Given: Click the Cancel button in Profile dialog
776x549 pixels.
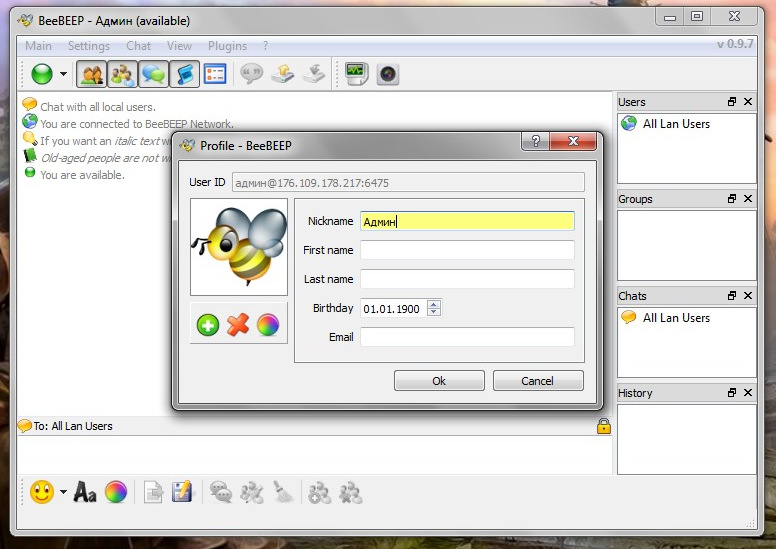Looking at the screenshot, I should pos(537,381).
